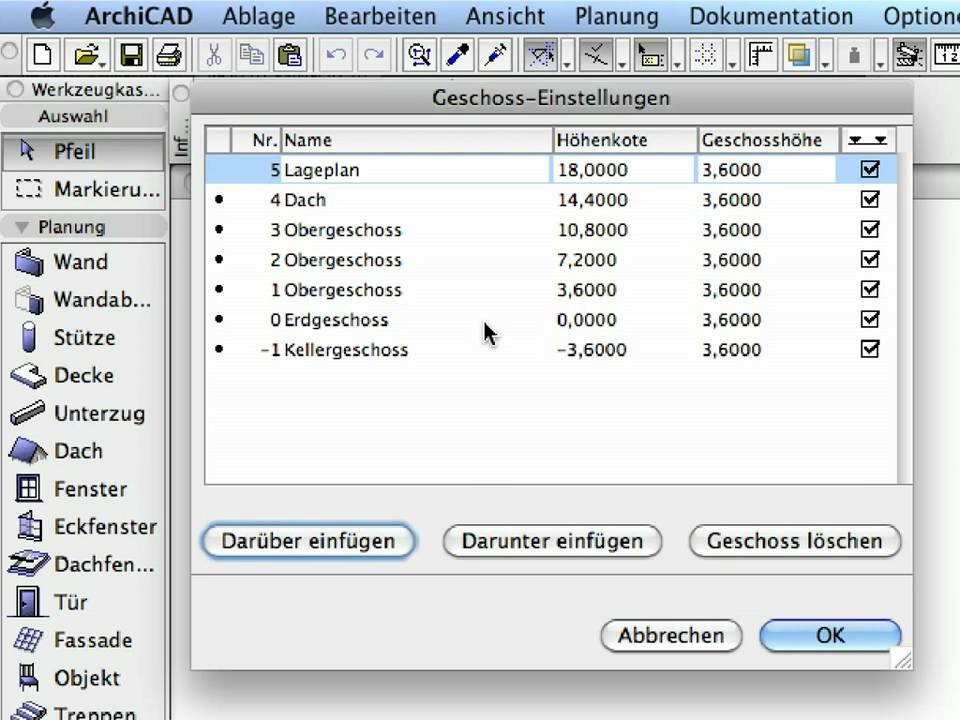
Task: Open dropdown arrow beside Open file icon
Action: click(x=102, y=65)
